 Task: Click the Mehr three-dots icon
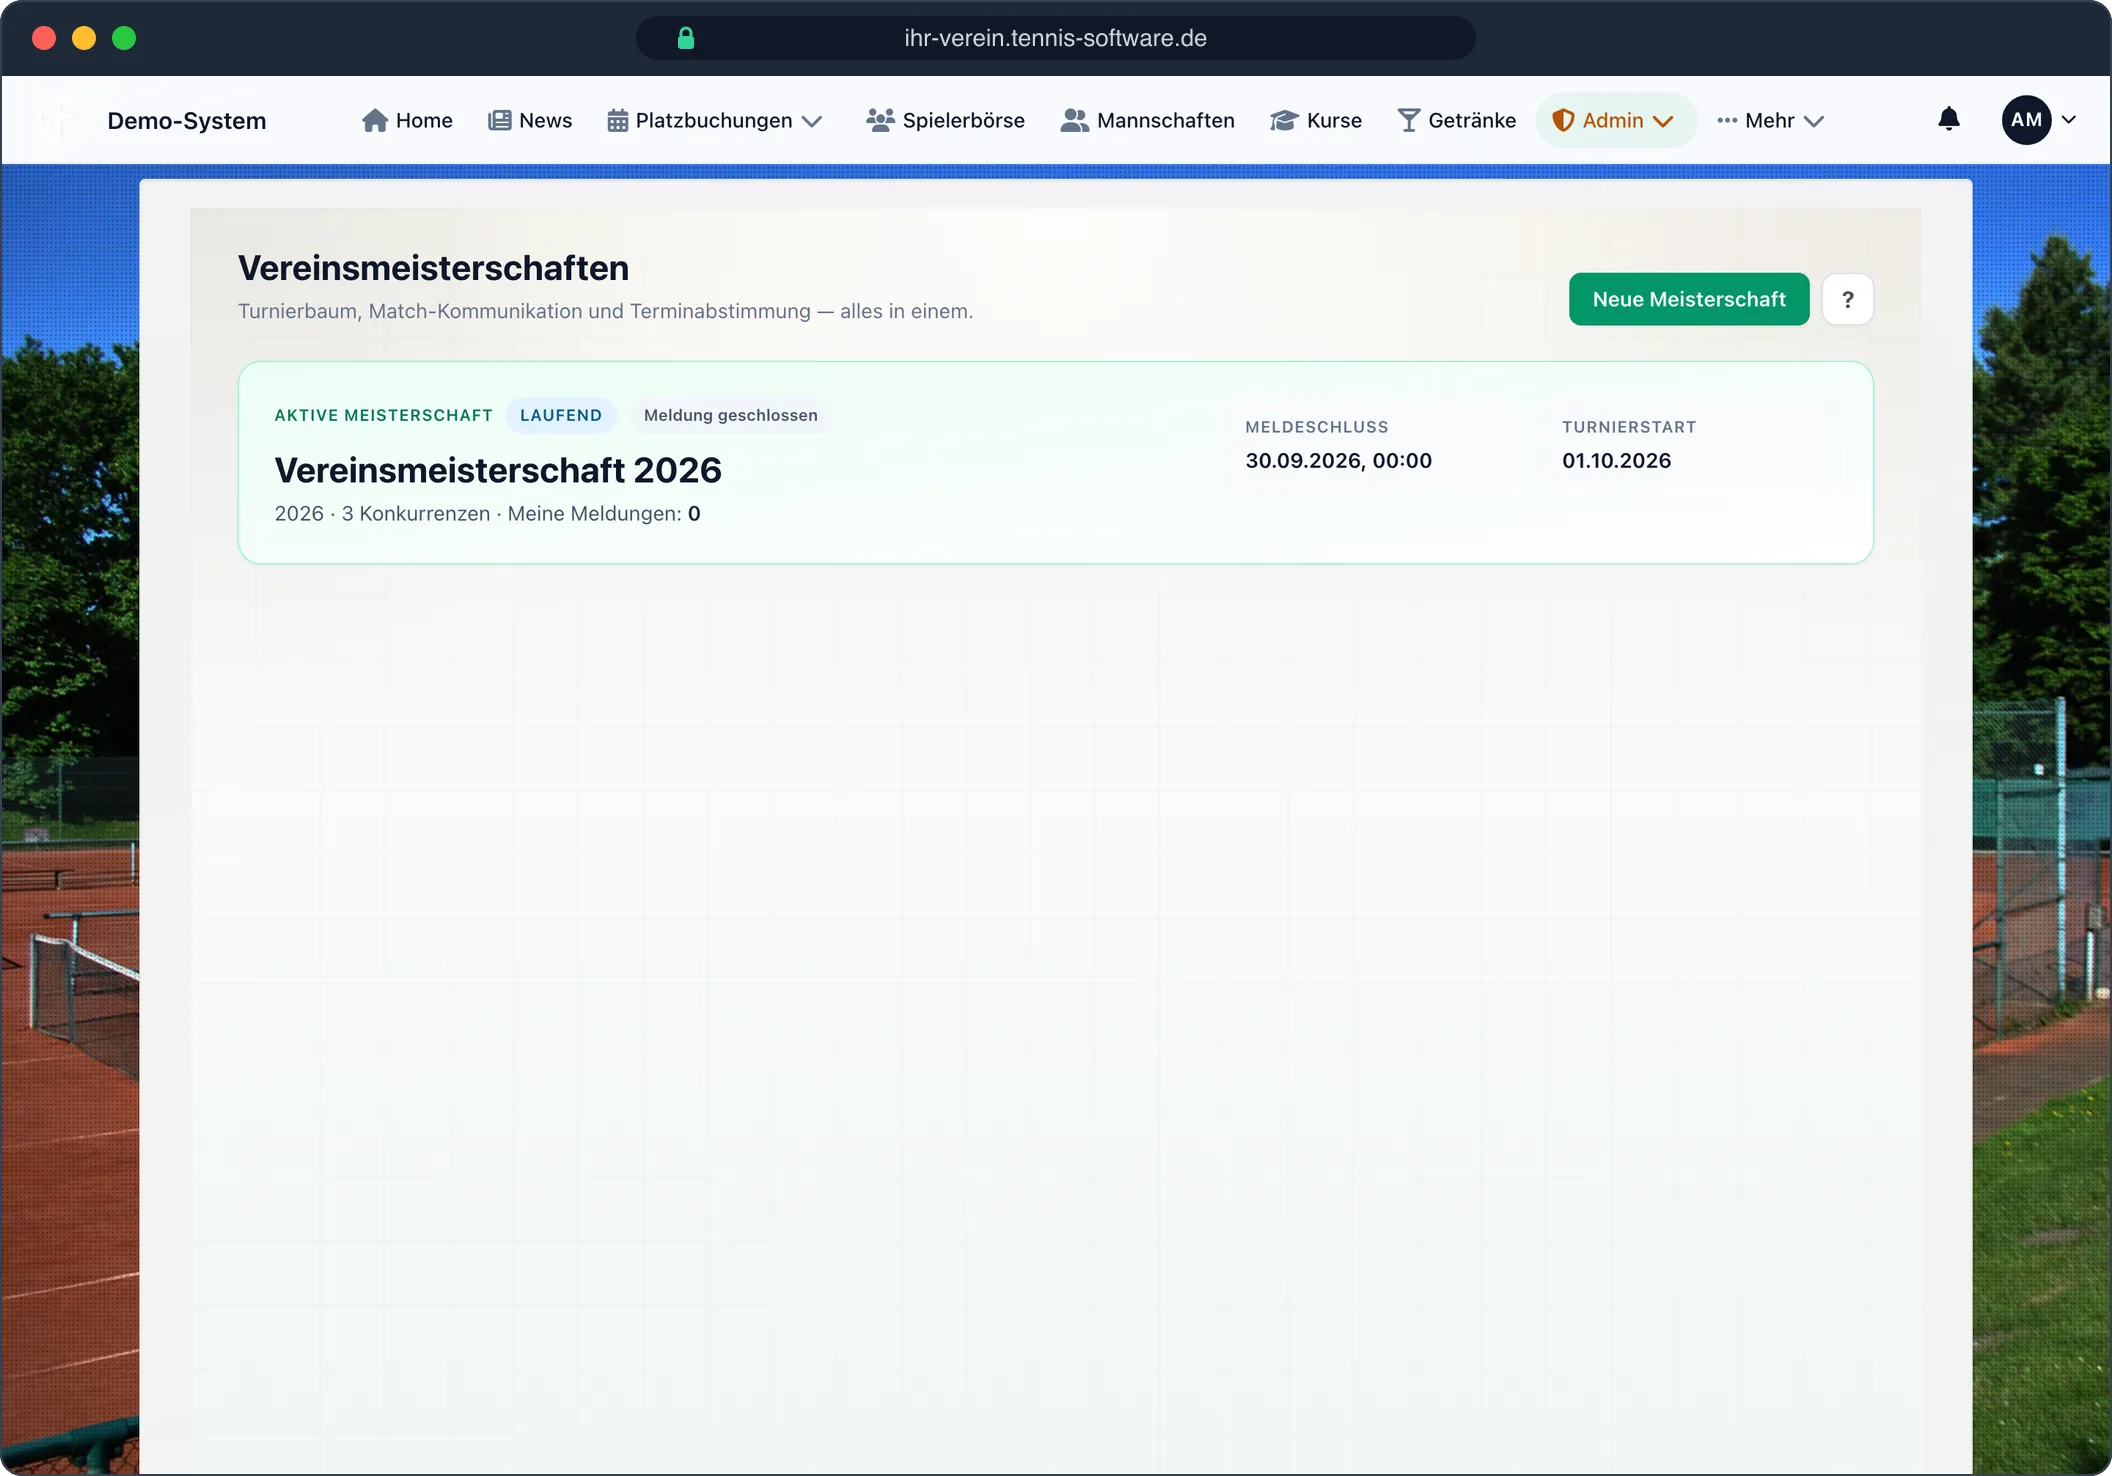pyautogui.click(x=1727, y=121)
